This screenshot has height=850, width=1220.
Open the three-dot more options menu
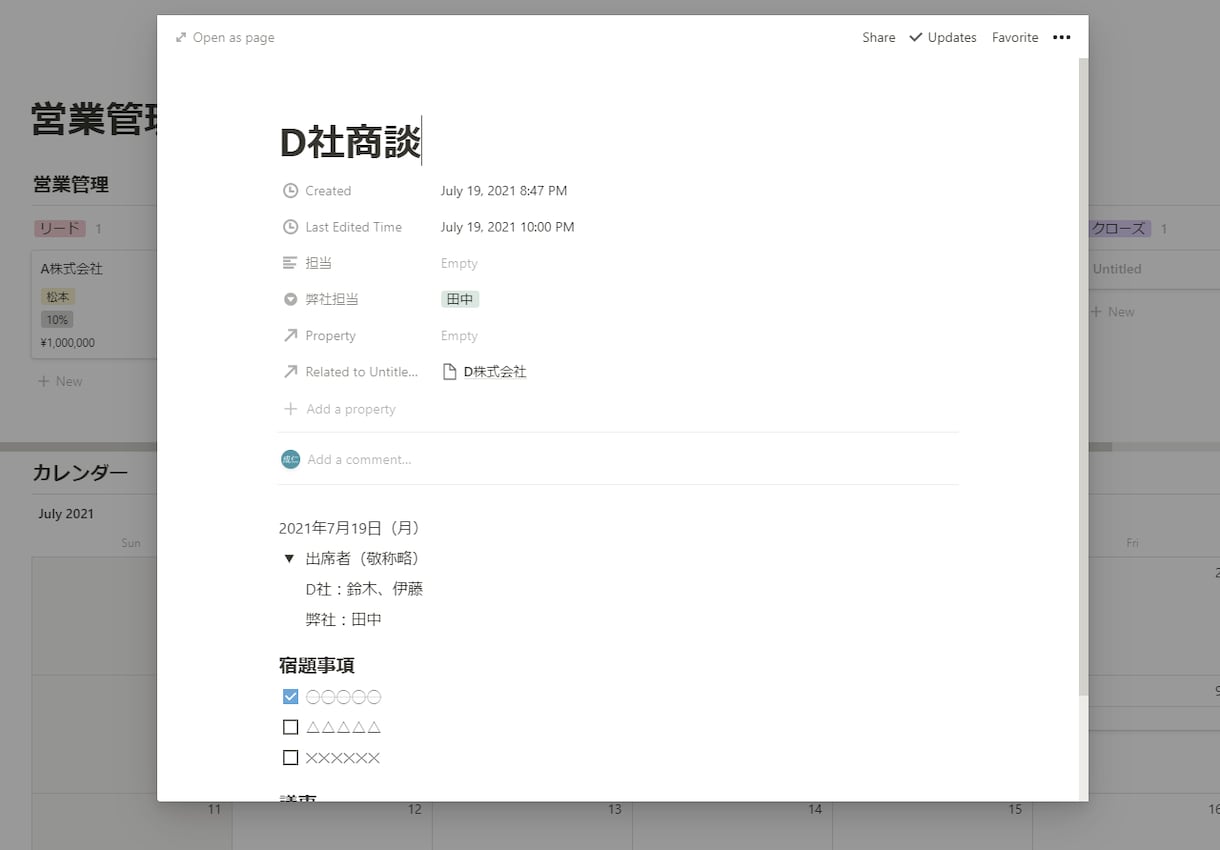(x=1062, y=38)
